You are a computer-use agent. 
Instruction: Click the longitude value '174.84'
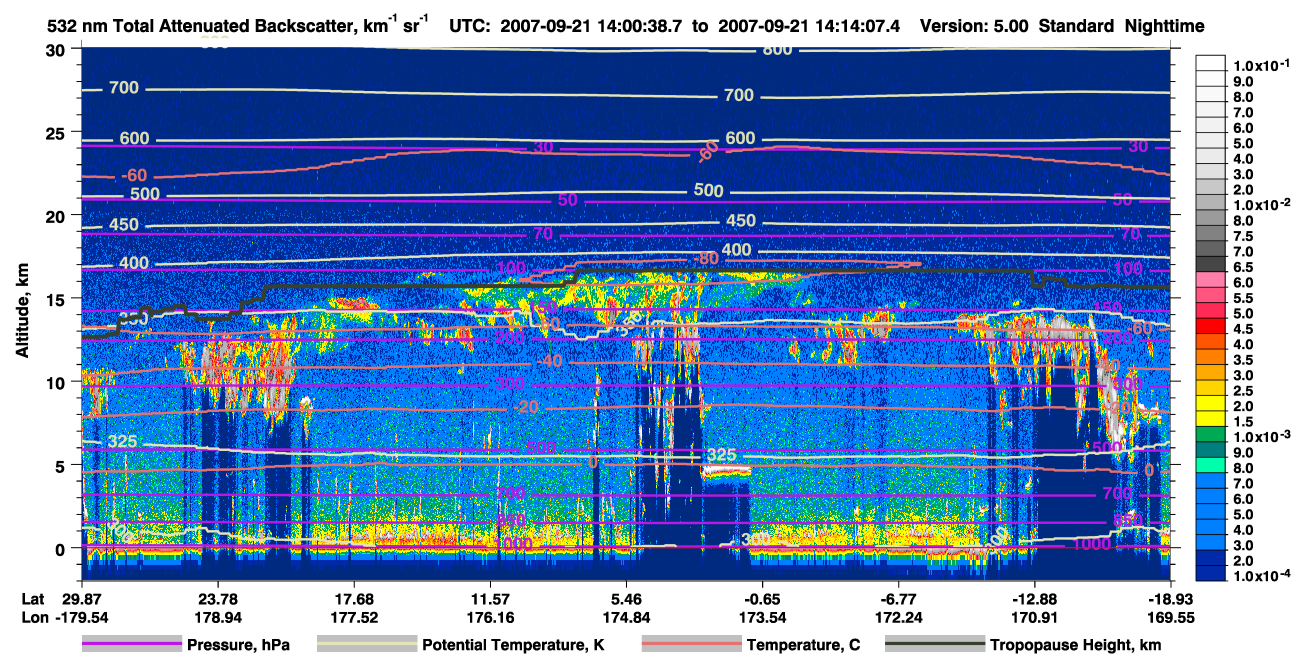tap(627, 617)
